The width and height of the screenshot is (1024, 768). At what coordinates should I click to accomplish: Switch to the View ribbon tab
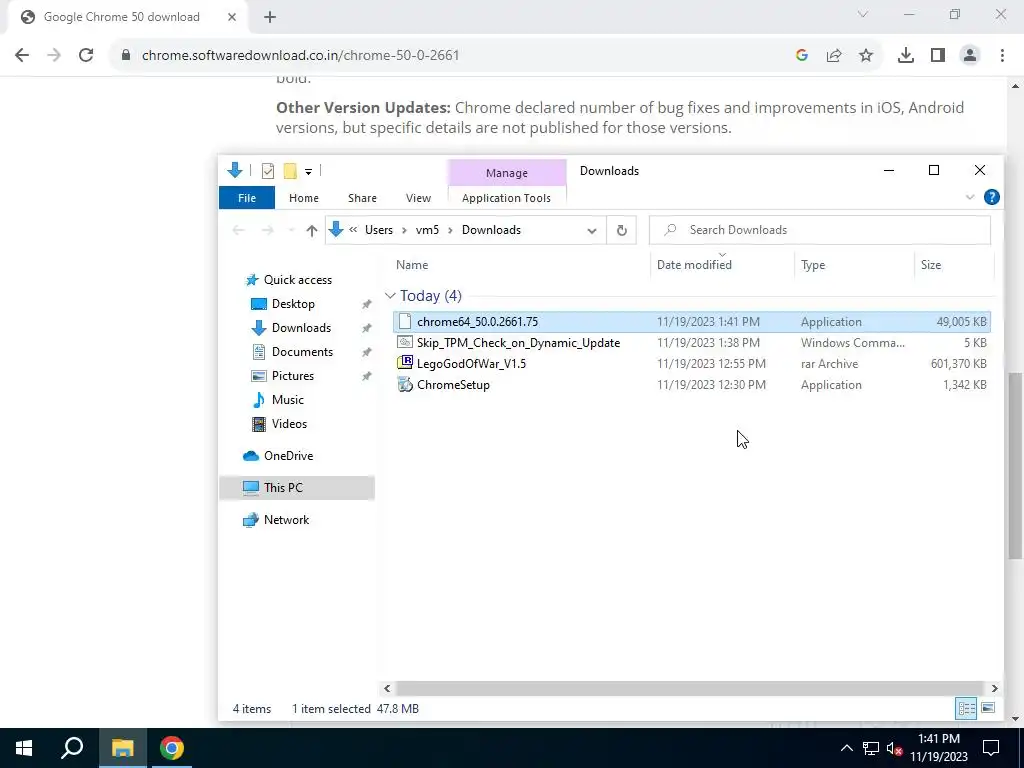click(x=418, y=198)
